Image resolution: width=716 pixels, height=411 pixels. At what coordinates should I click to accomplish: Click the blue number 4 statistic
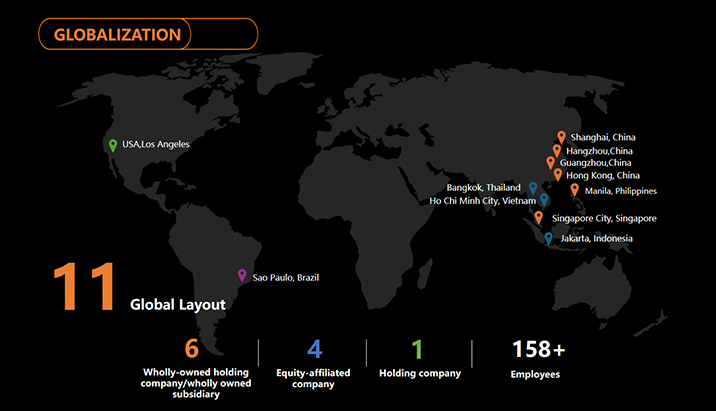click(315, 349)
